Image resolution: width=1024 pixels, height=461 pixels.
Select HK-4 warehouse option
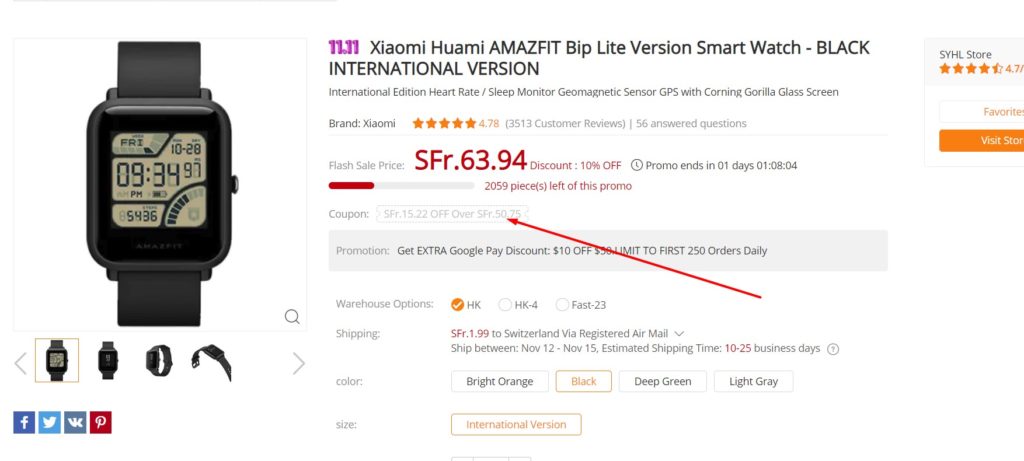[x=518, y=304]
